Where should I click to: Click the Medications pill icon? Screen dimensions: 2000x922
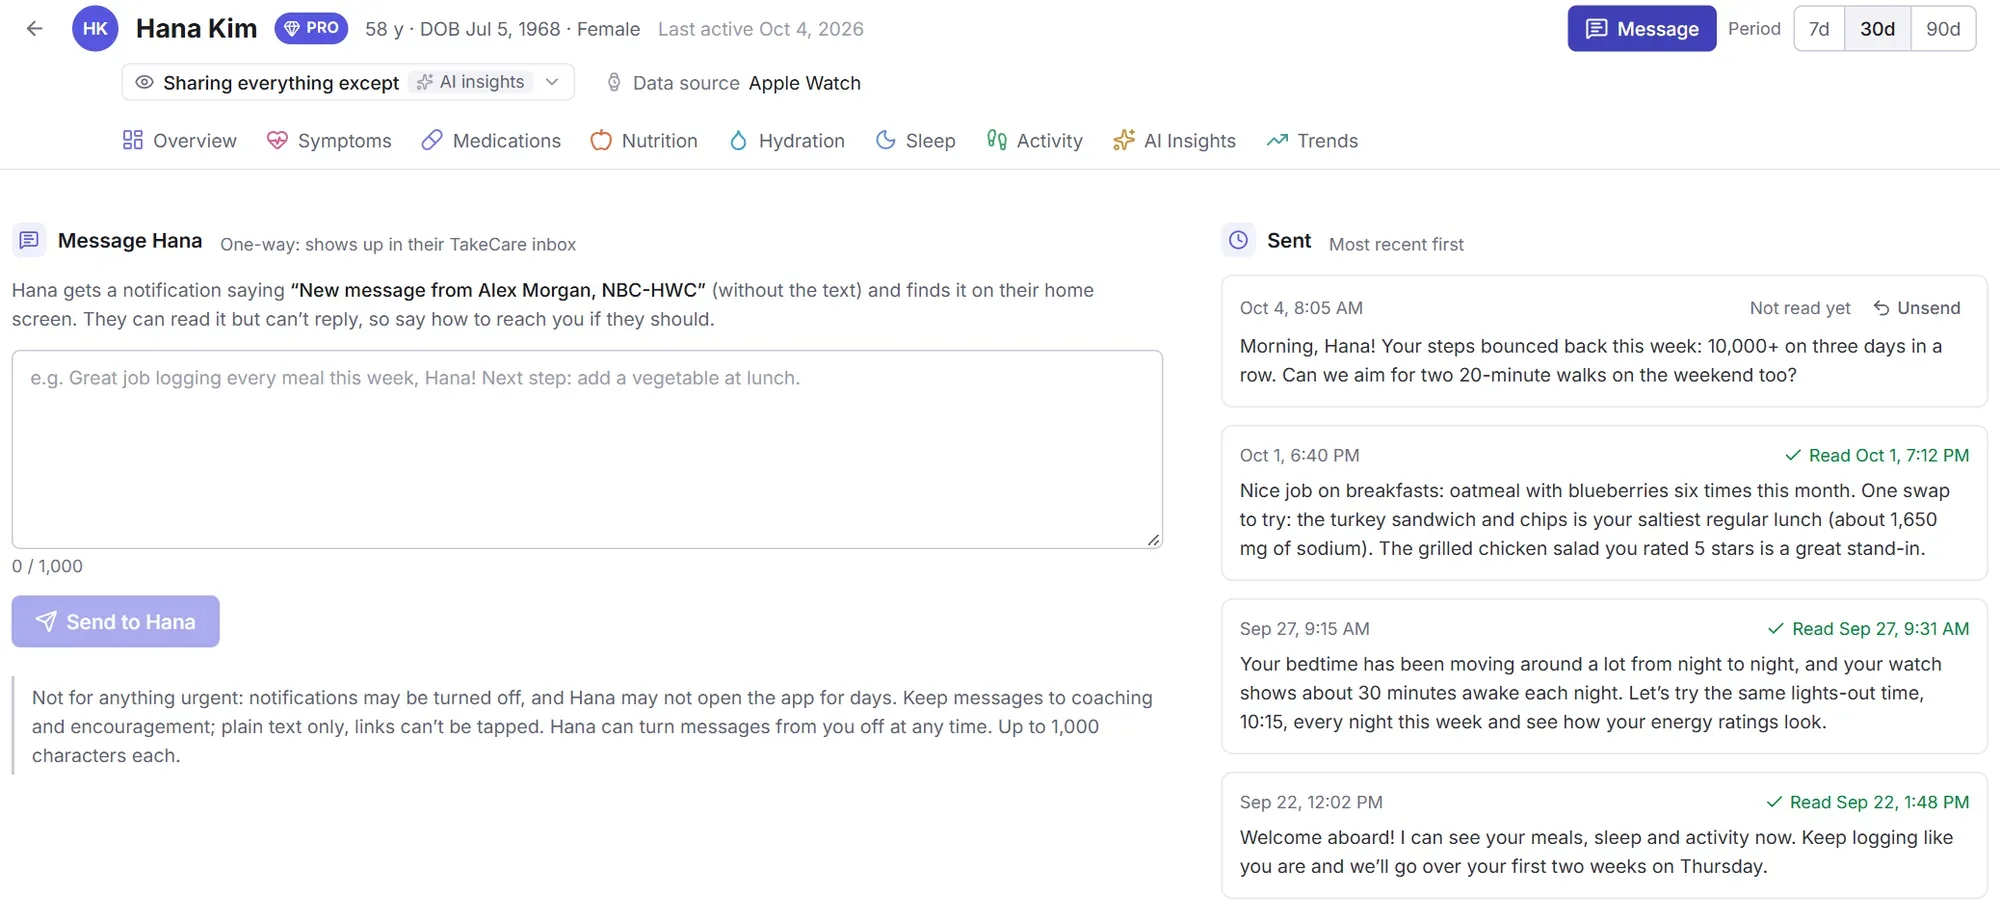432,140
